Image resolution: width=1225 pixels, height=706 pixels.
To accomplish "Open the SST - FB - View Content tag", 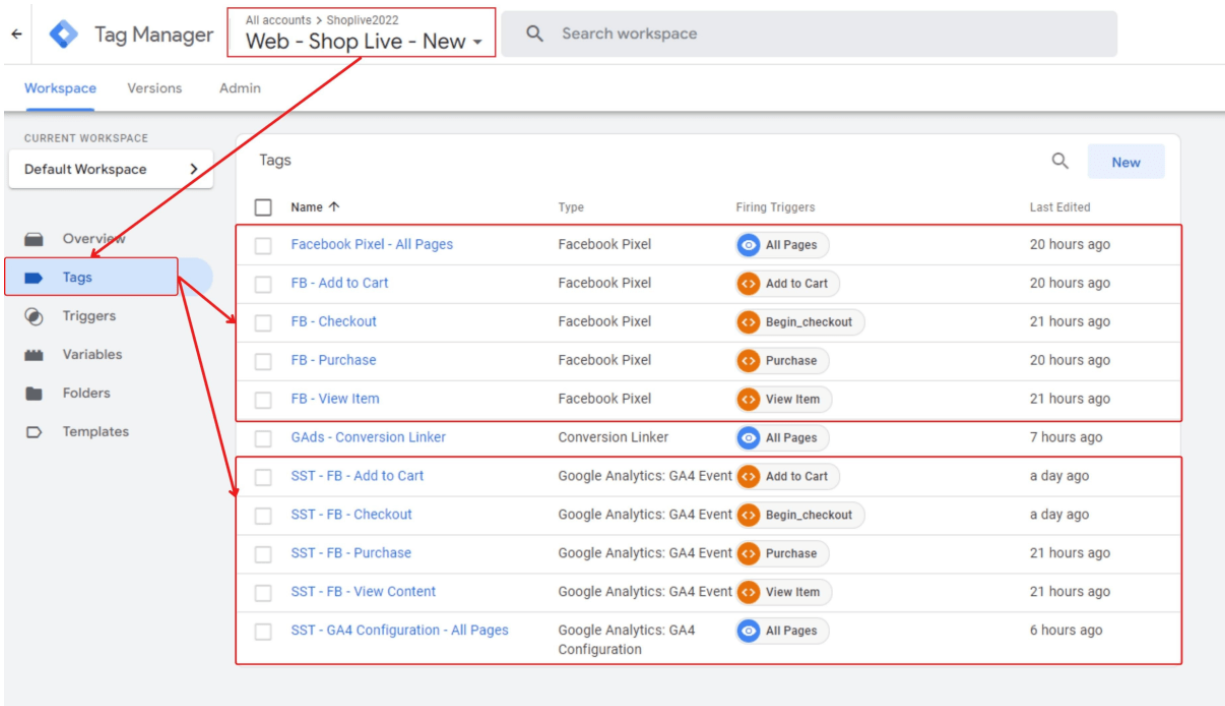I will pos(363,592).
